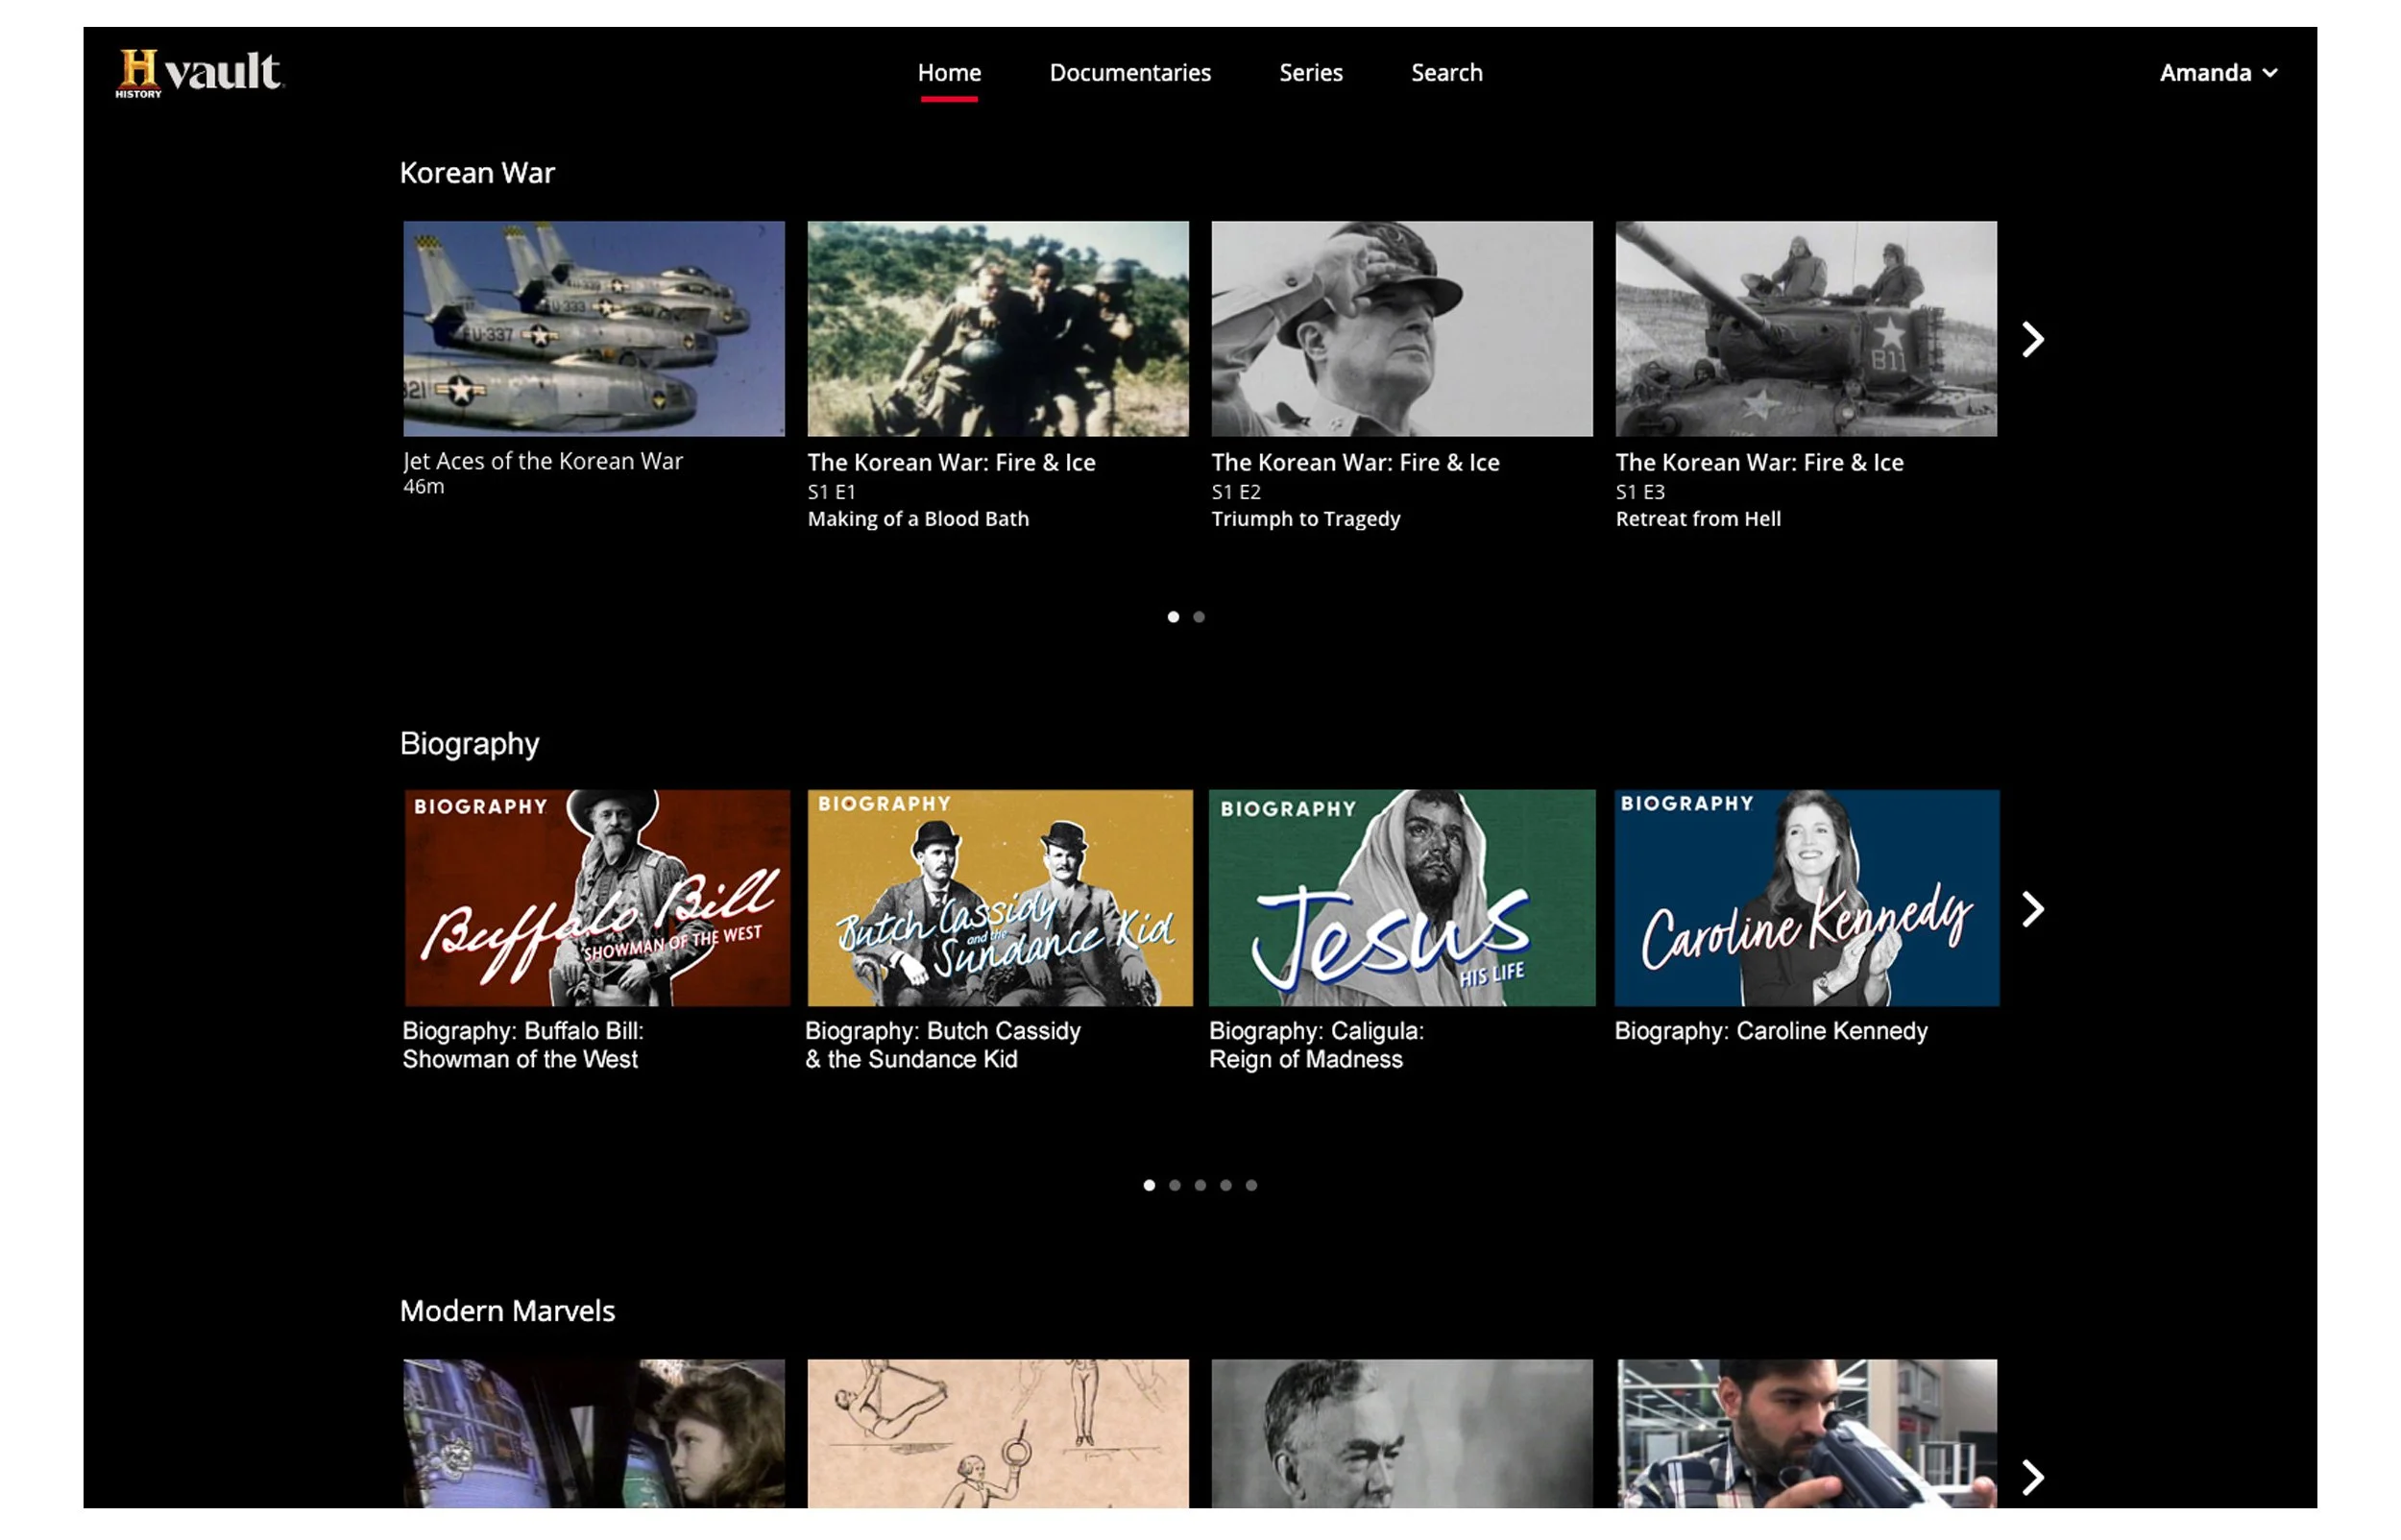The width and height of the screenshot is (2401, 1540).
Task: Click the History Vault logo
Action: [199, 73]
